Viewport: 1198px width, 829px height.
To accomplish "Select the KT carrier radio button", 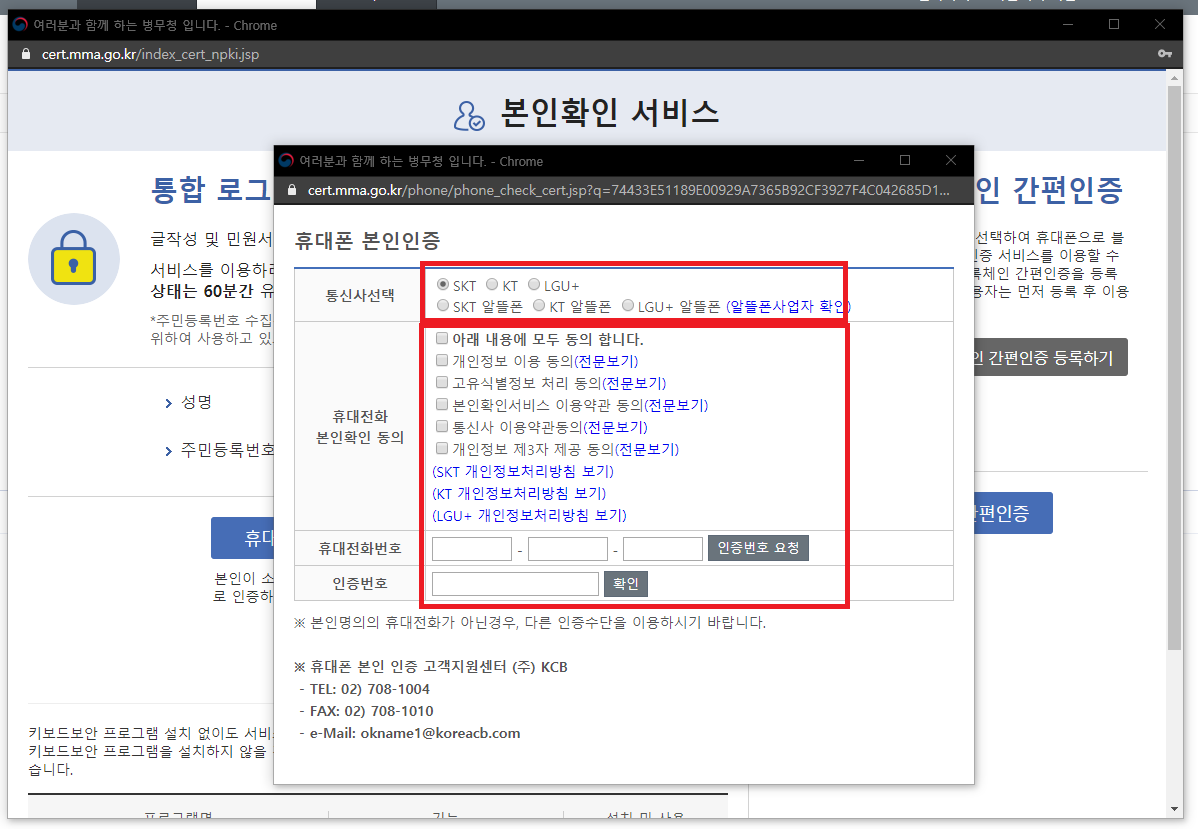I will (x=492, y=285).
